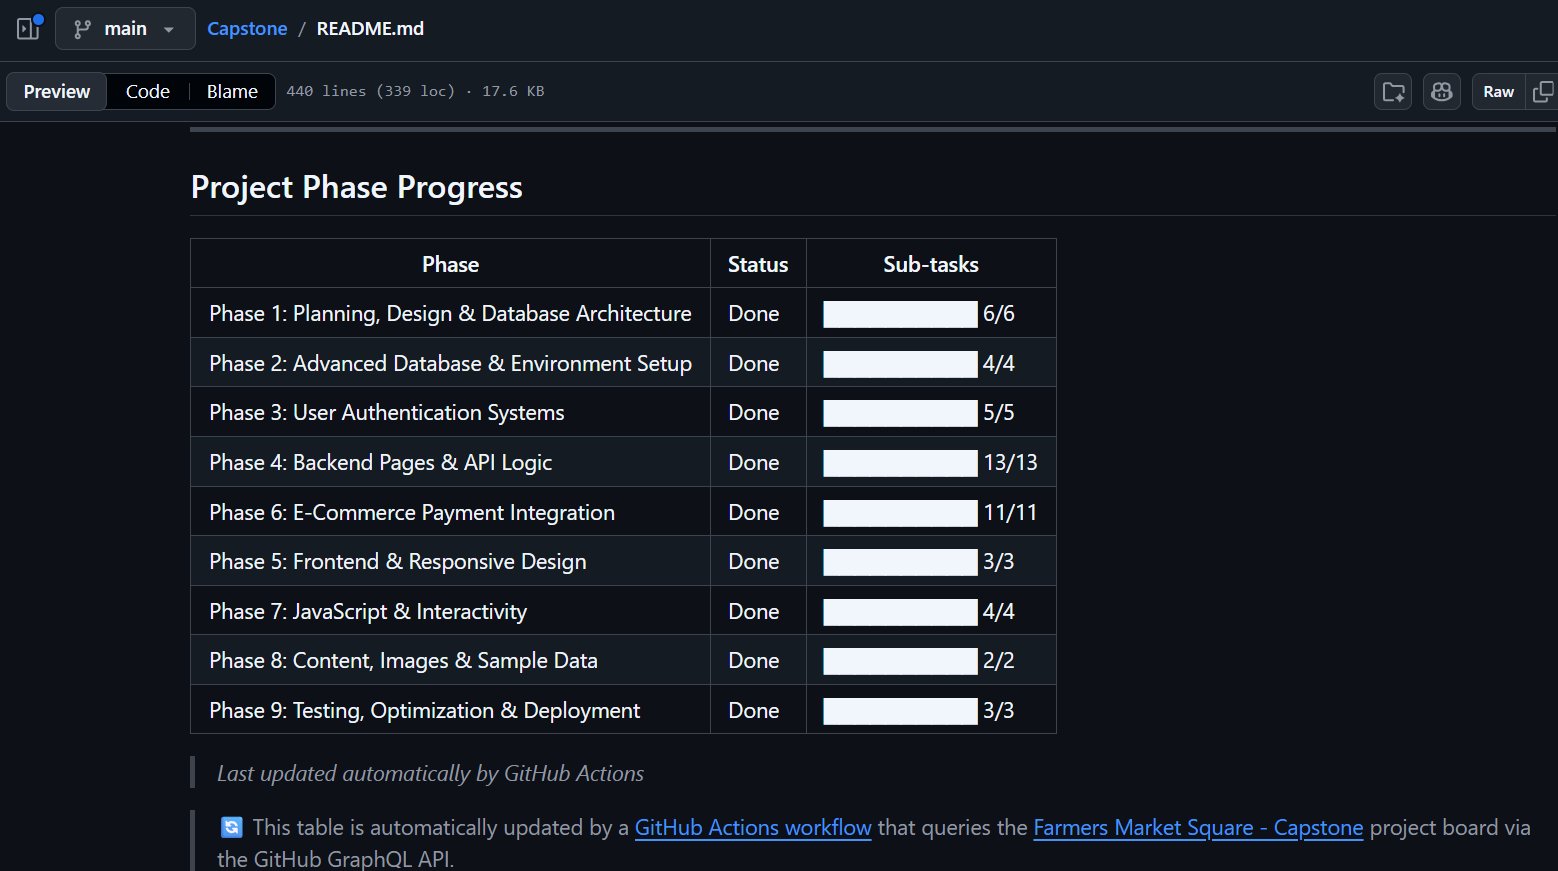Switch to the Blame tab
The image size is (1558, 871).
click(232, 91)
